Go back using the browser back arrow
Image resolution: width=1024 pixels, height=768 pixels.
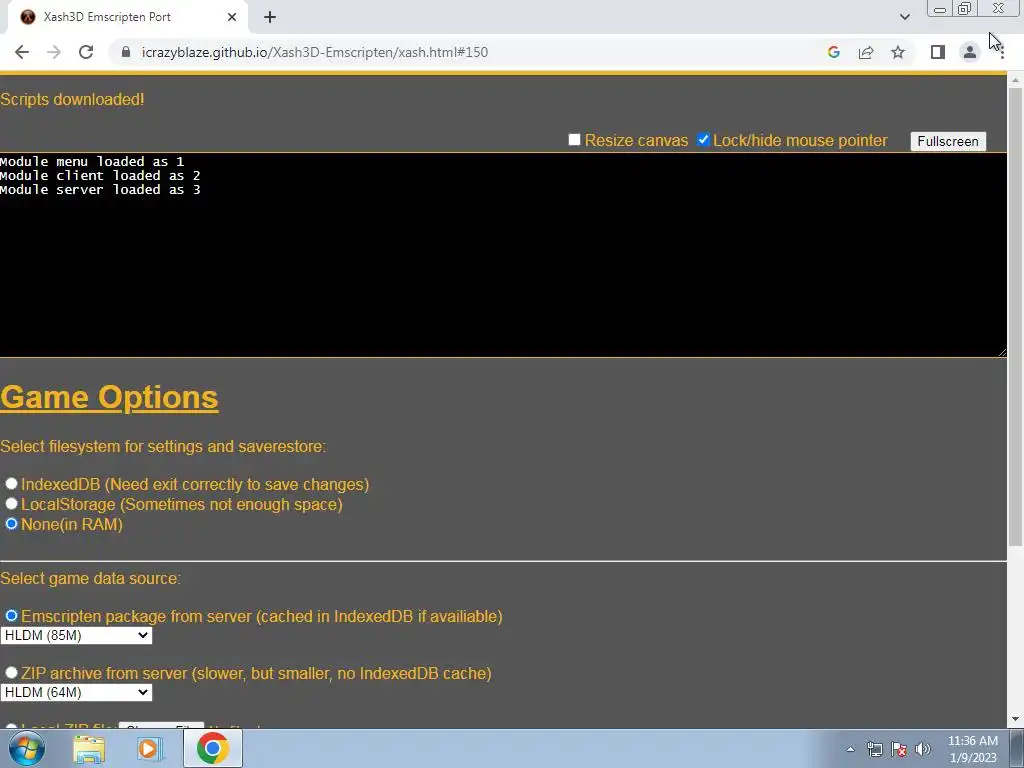click(22, 52)
